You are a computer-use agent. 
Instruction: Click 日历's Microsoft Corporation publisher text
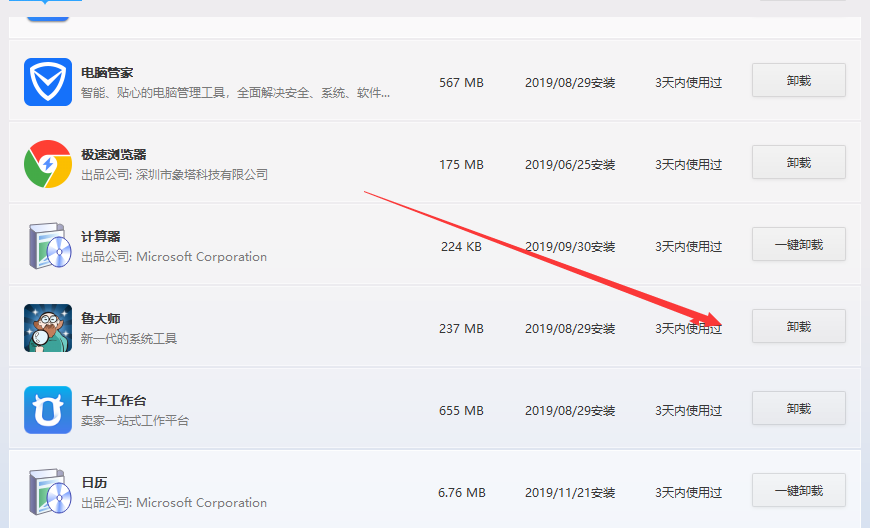pos(201,502)
